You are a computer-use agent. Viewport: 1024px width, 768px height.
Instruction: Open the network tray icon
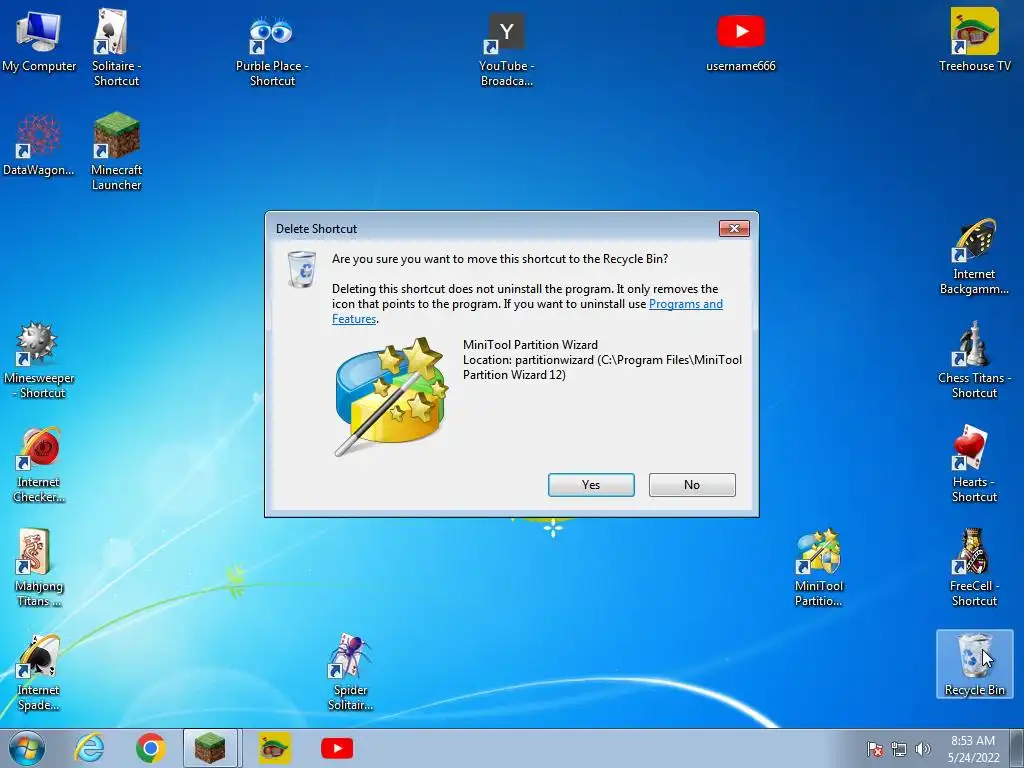899,750
